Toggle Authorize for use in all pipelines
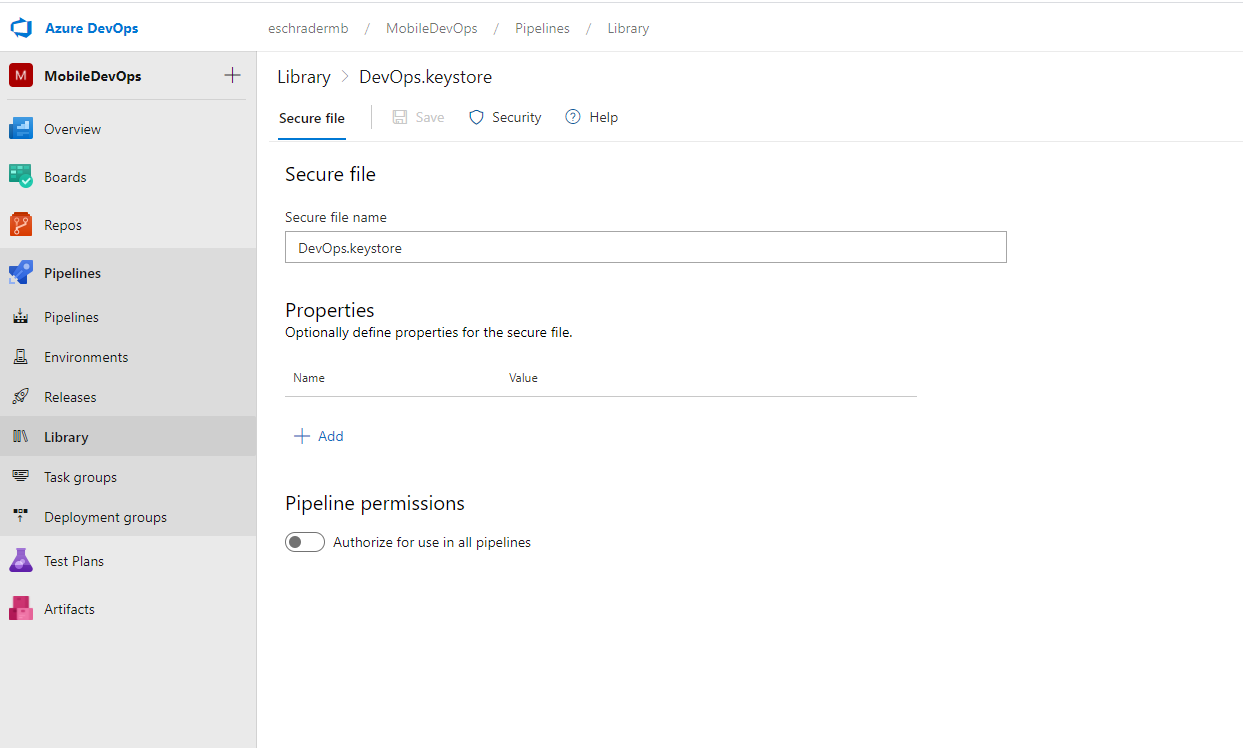Image resolution: width=1243 pixels, height=748 pixels. click(305, 542)
